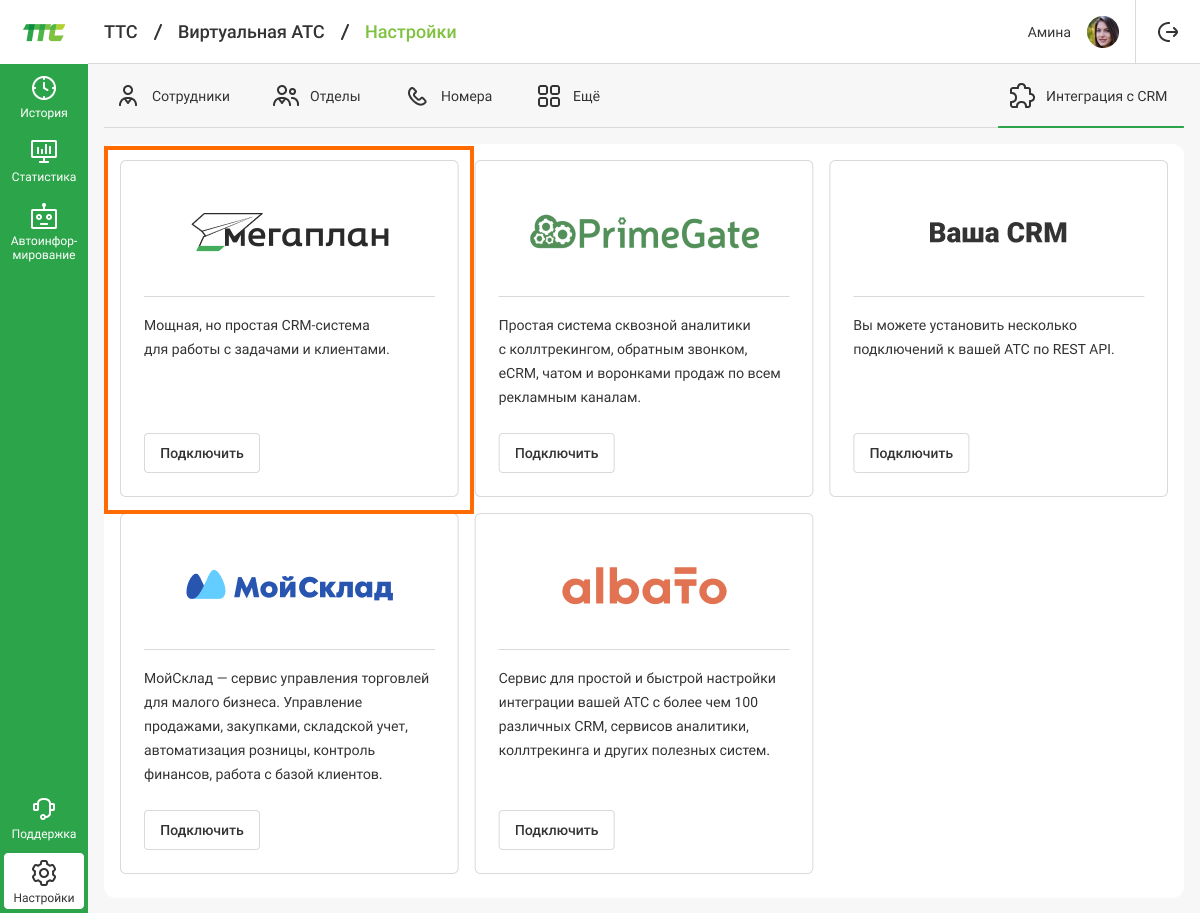Screen dimensions: 1200x913
Task: Switch to the Сотрудники tab
Action: coord(174,96)
